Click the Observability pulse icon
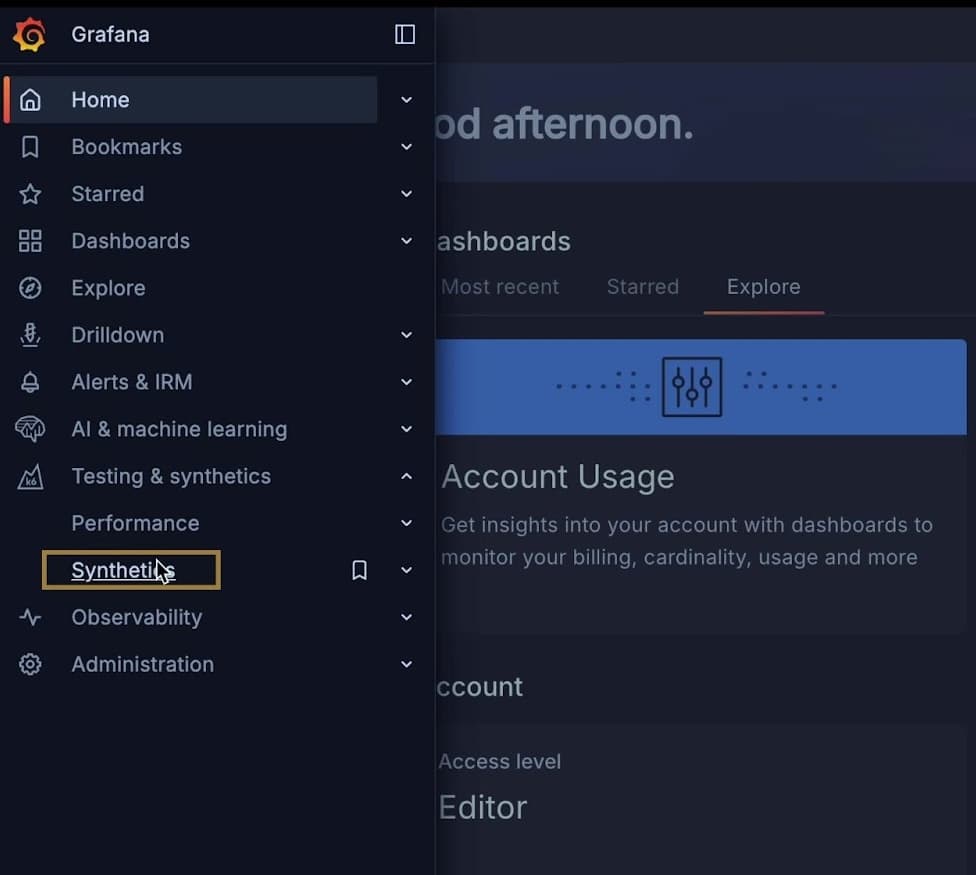Viewport: 976px width, 875px height. point(30,617)
